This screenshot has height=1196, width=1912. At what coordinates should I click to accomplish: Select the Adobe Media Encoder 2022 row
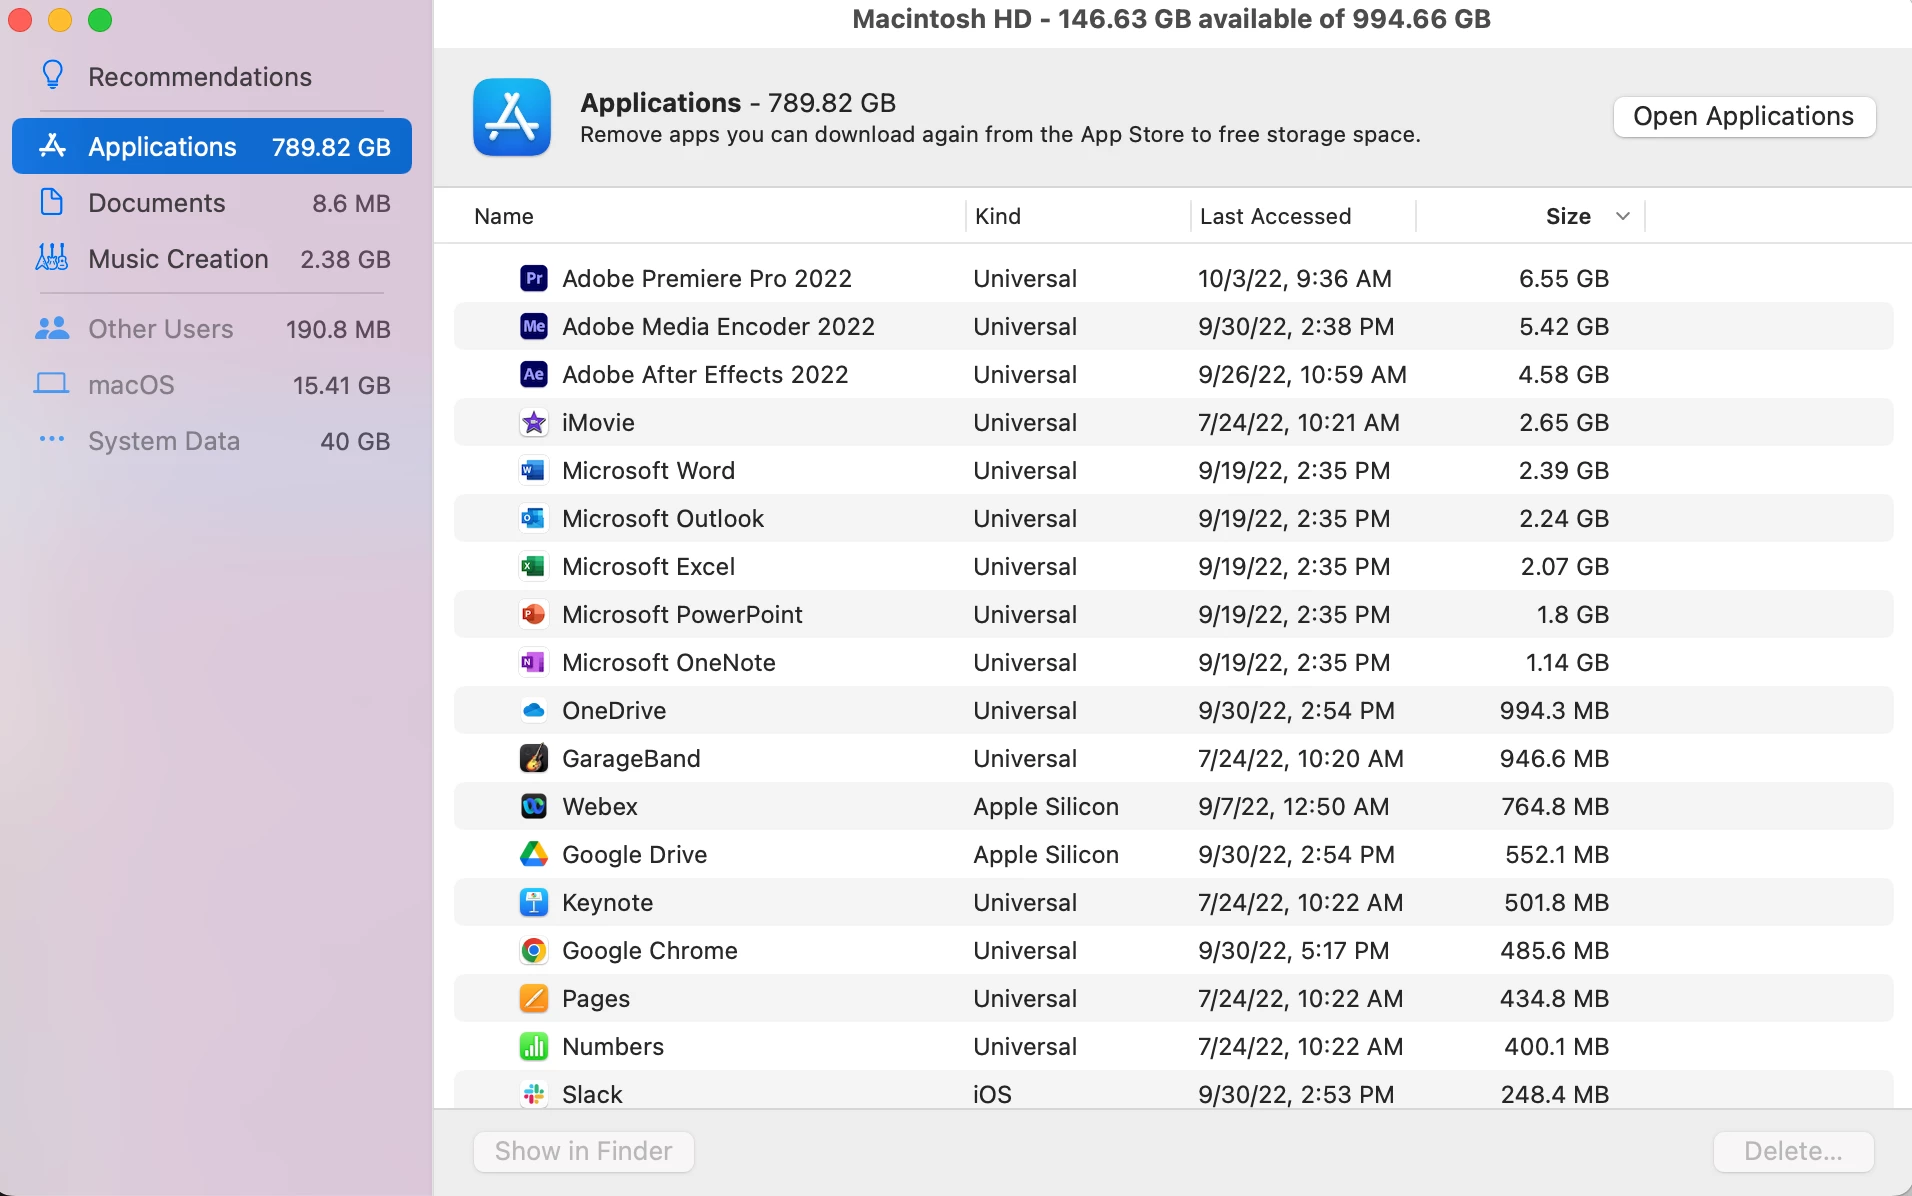[x=1174, y=326]
